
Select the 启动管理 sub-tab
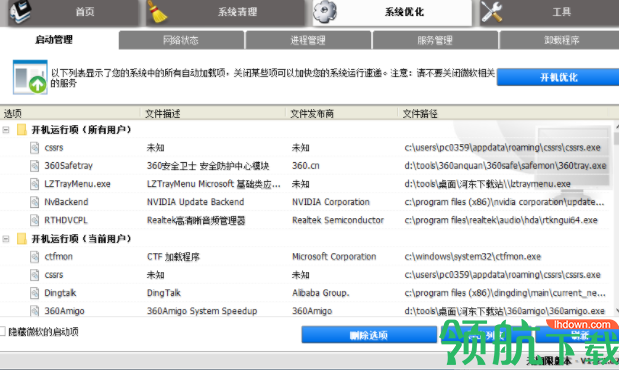point(54,40)
